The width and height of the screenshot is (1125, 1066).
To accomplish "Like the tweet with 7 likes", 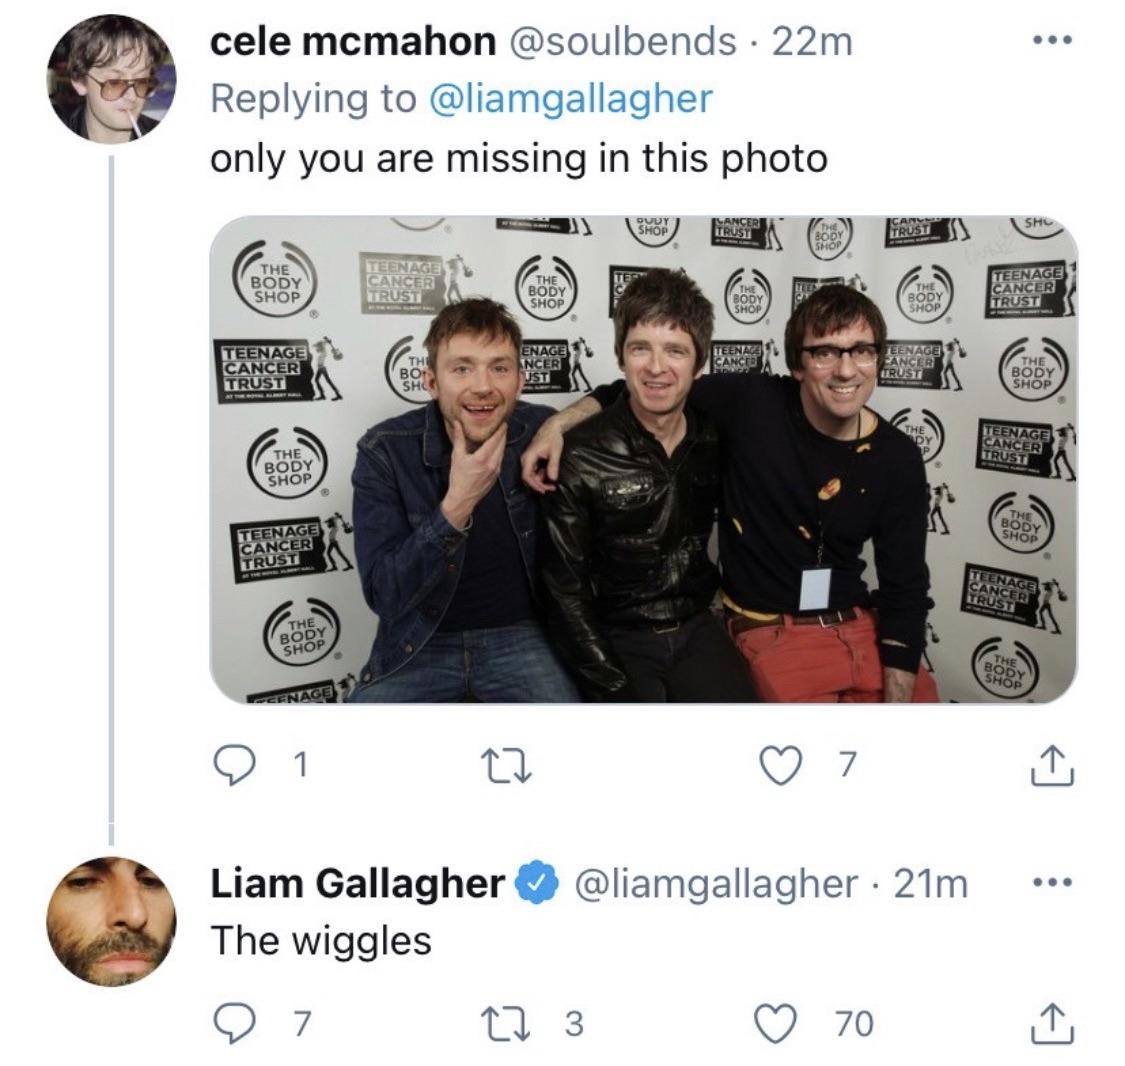I will click(x=781, y=766).
